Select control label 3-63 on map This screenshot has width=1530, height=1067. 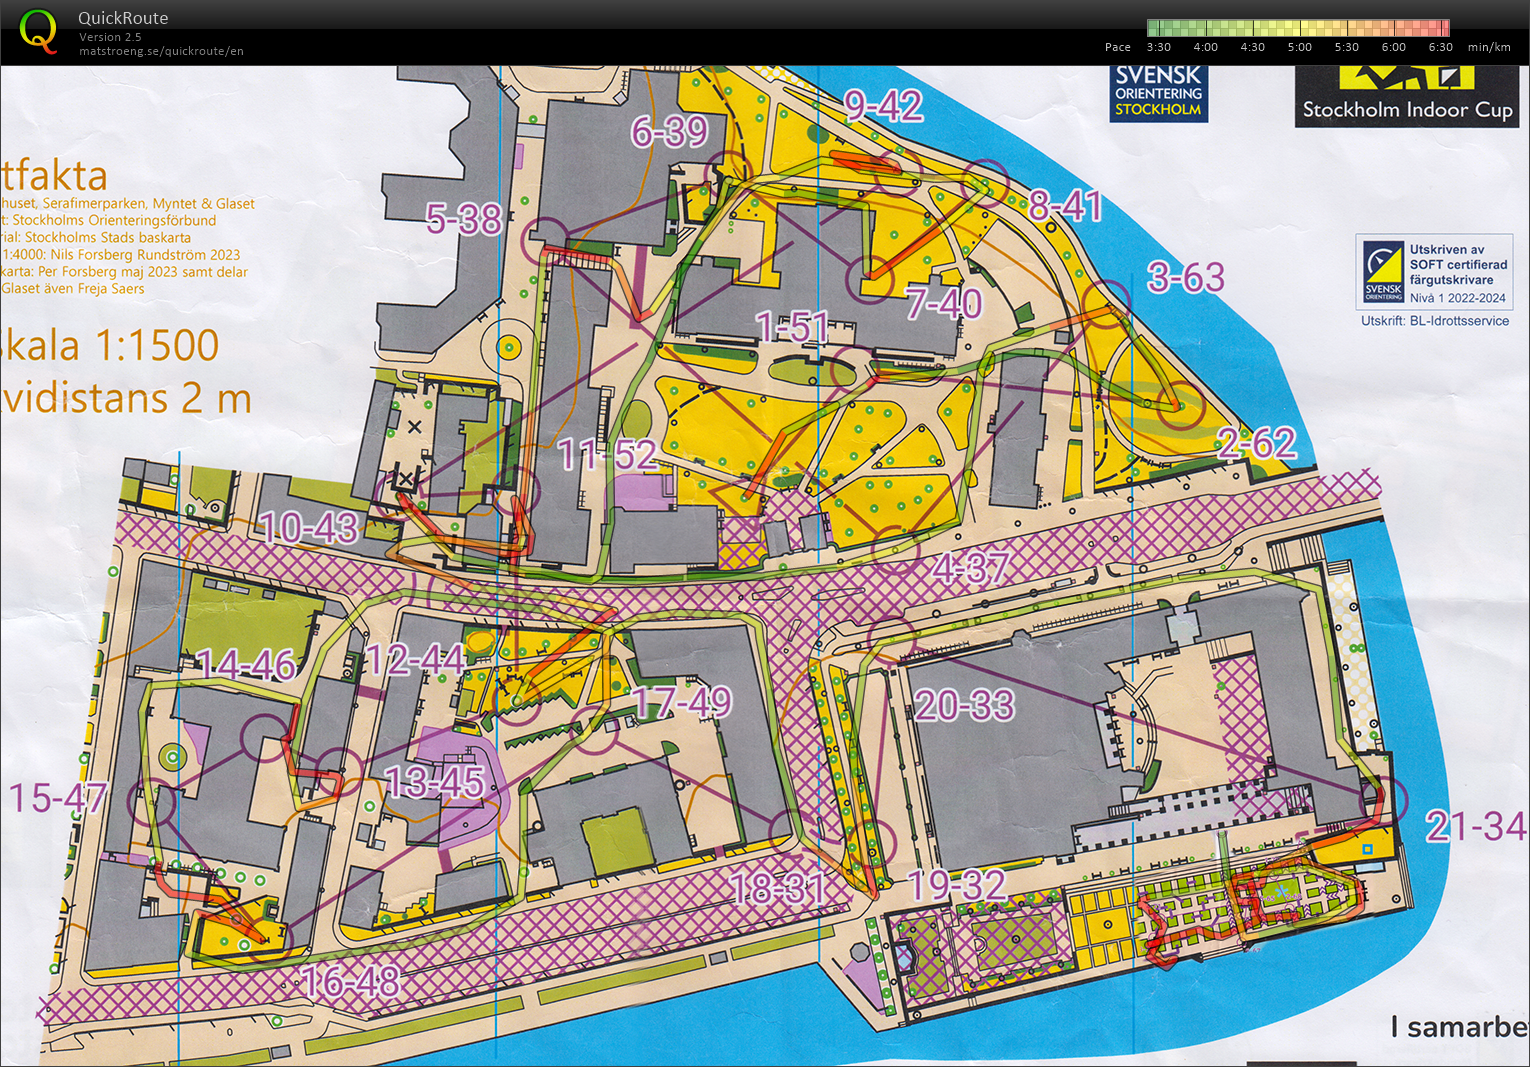click(x=1186, y=277)
